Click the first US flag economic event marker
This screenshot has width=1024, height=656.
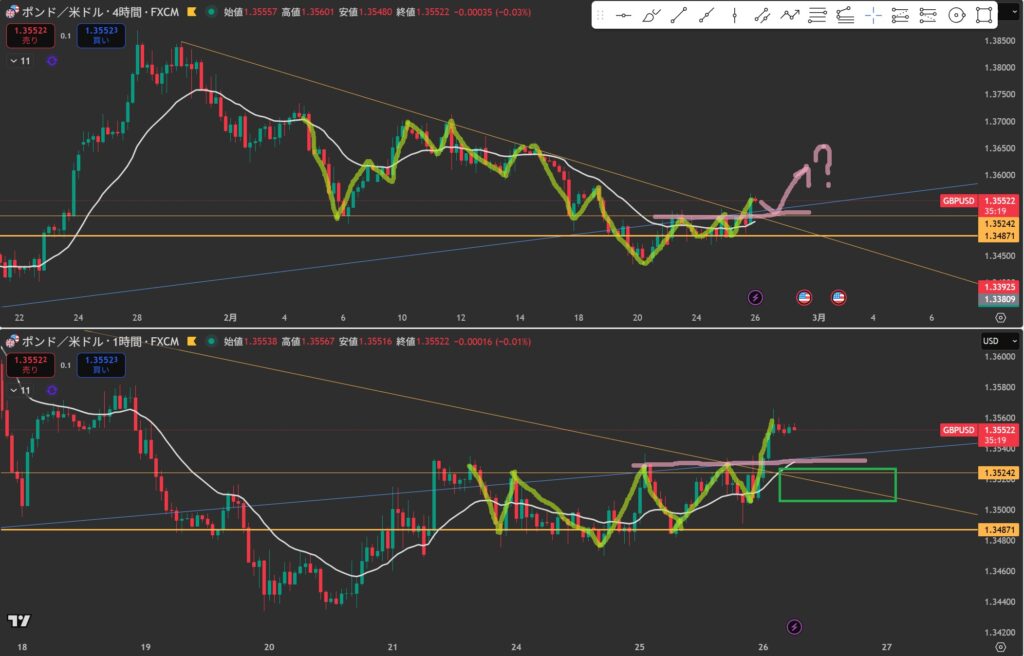click(804, 297)
